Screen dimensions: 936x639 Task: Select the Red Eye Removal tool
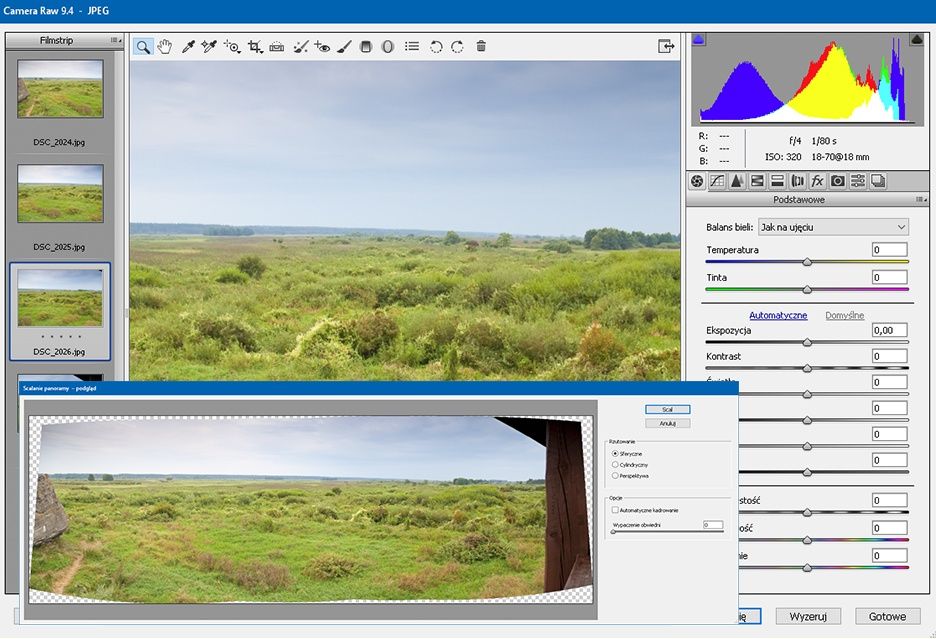[x=322, y=47]
